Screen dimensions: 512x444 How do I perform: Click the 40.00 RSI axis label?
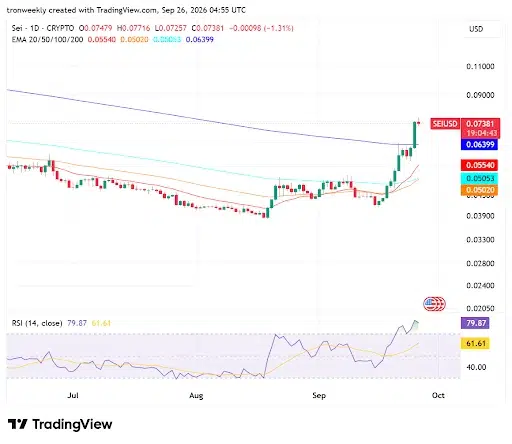point(476,367)
